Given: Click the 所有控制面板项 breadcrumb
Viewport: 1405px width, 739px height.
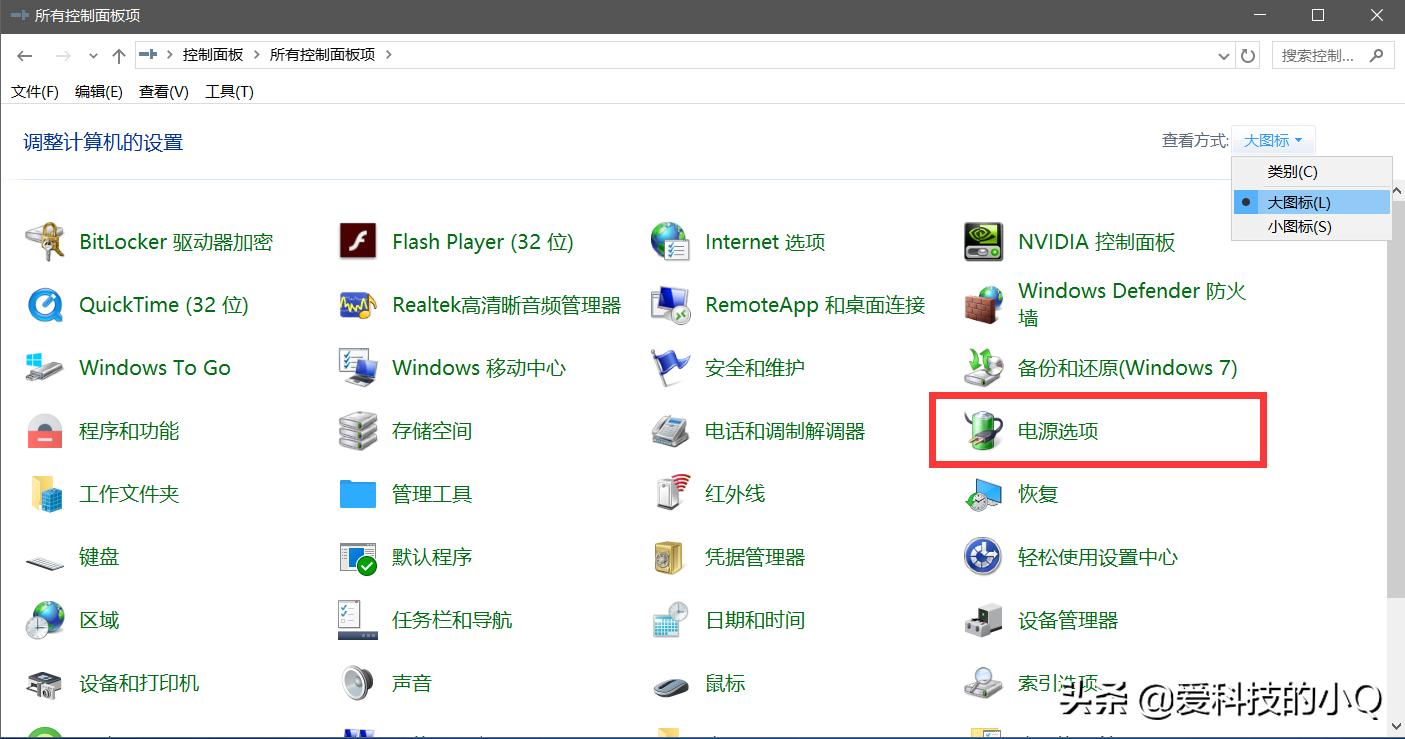Looking at the screenshot, I should tap(323, 55).
